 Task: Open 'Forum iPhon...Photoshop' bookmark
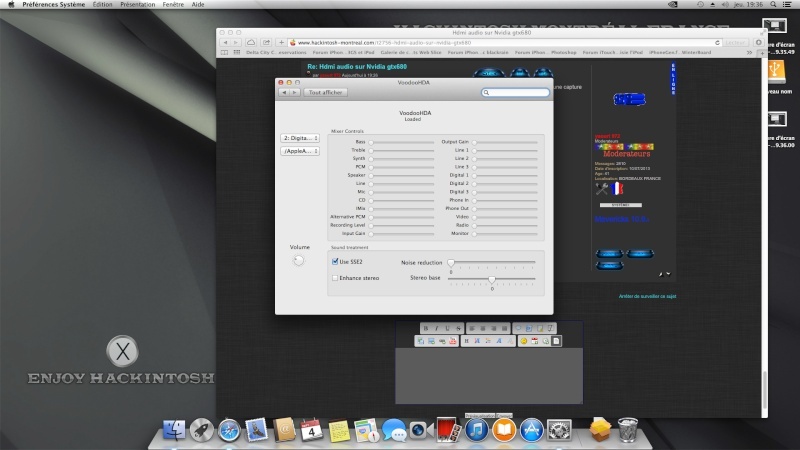[x=545, y=52]
